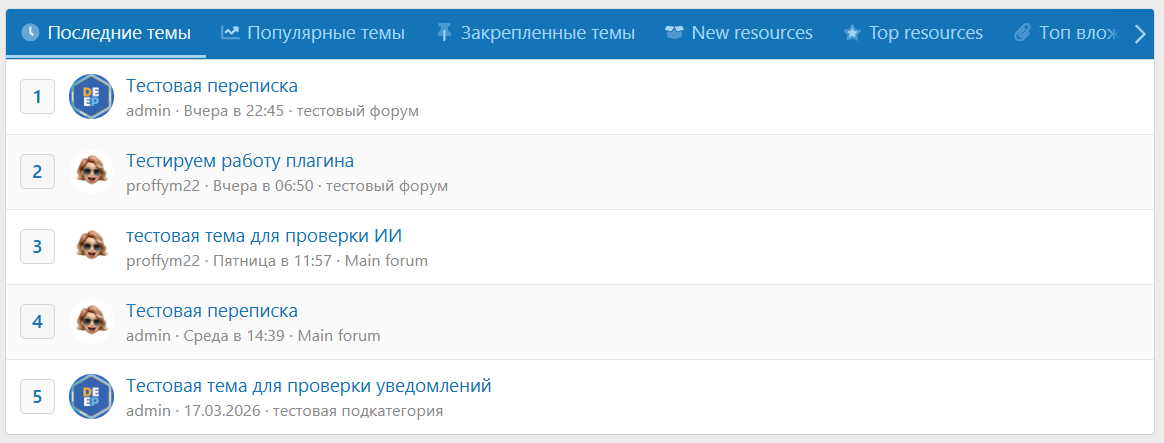Image resolution: width=1164 pixels, height=443 pixels.
Task: Click the paperclip icon beside Топ влож
Action: tap(1022, 33)
